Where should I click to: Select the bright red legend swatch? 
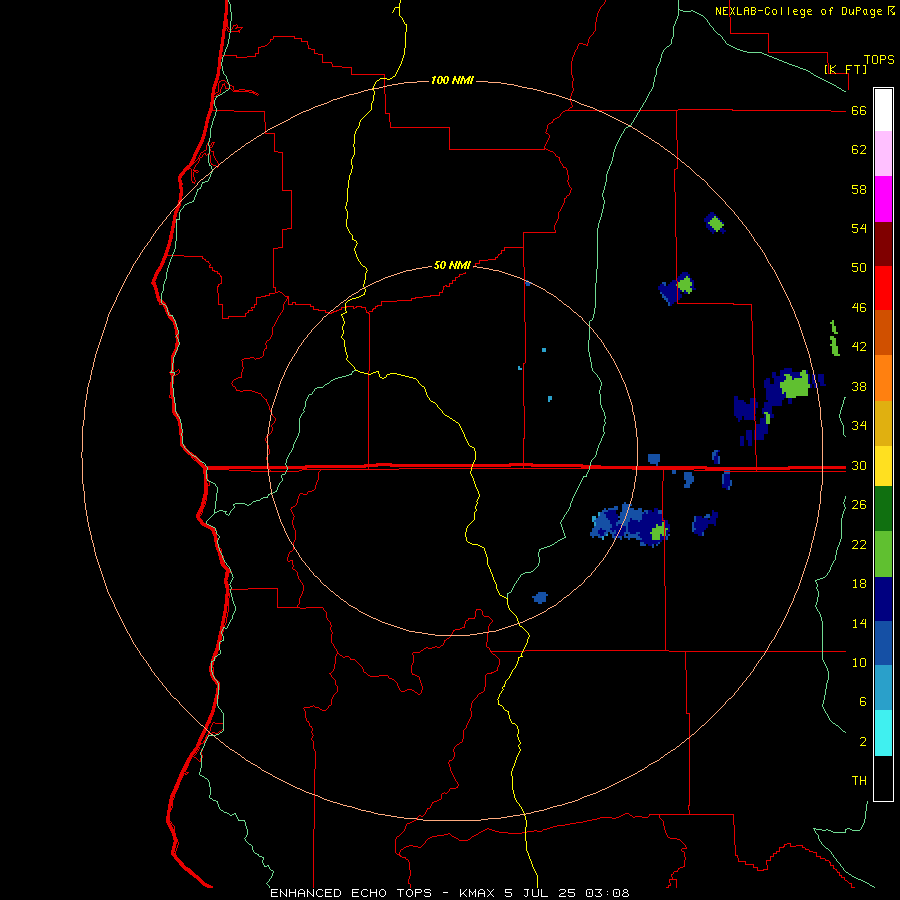tap(883, 288)
